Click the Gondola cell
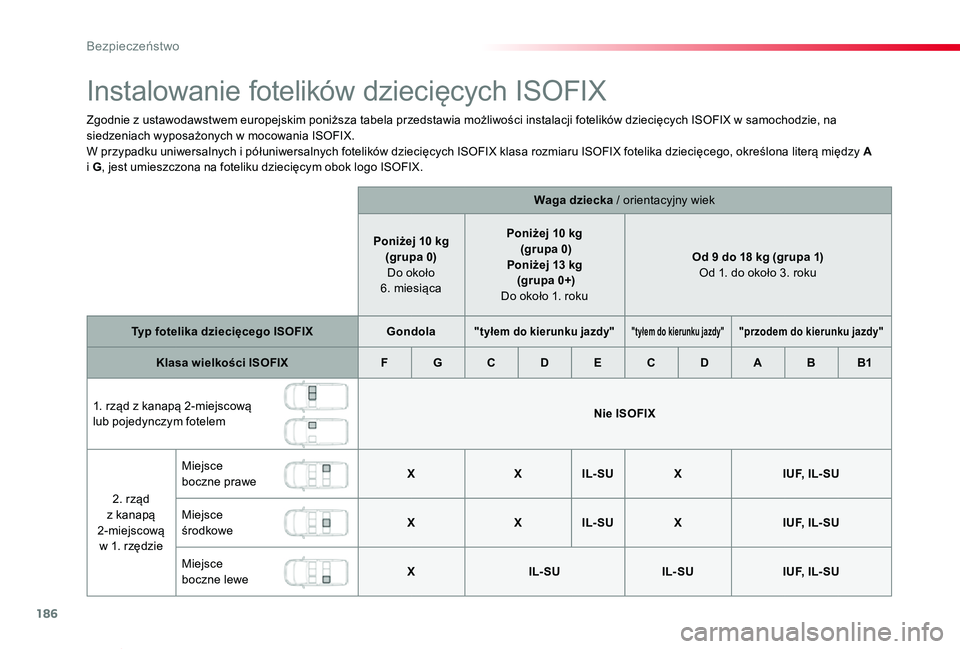The height and width of the screenshot is (649, 960). point(411,332)
